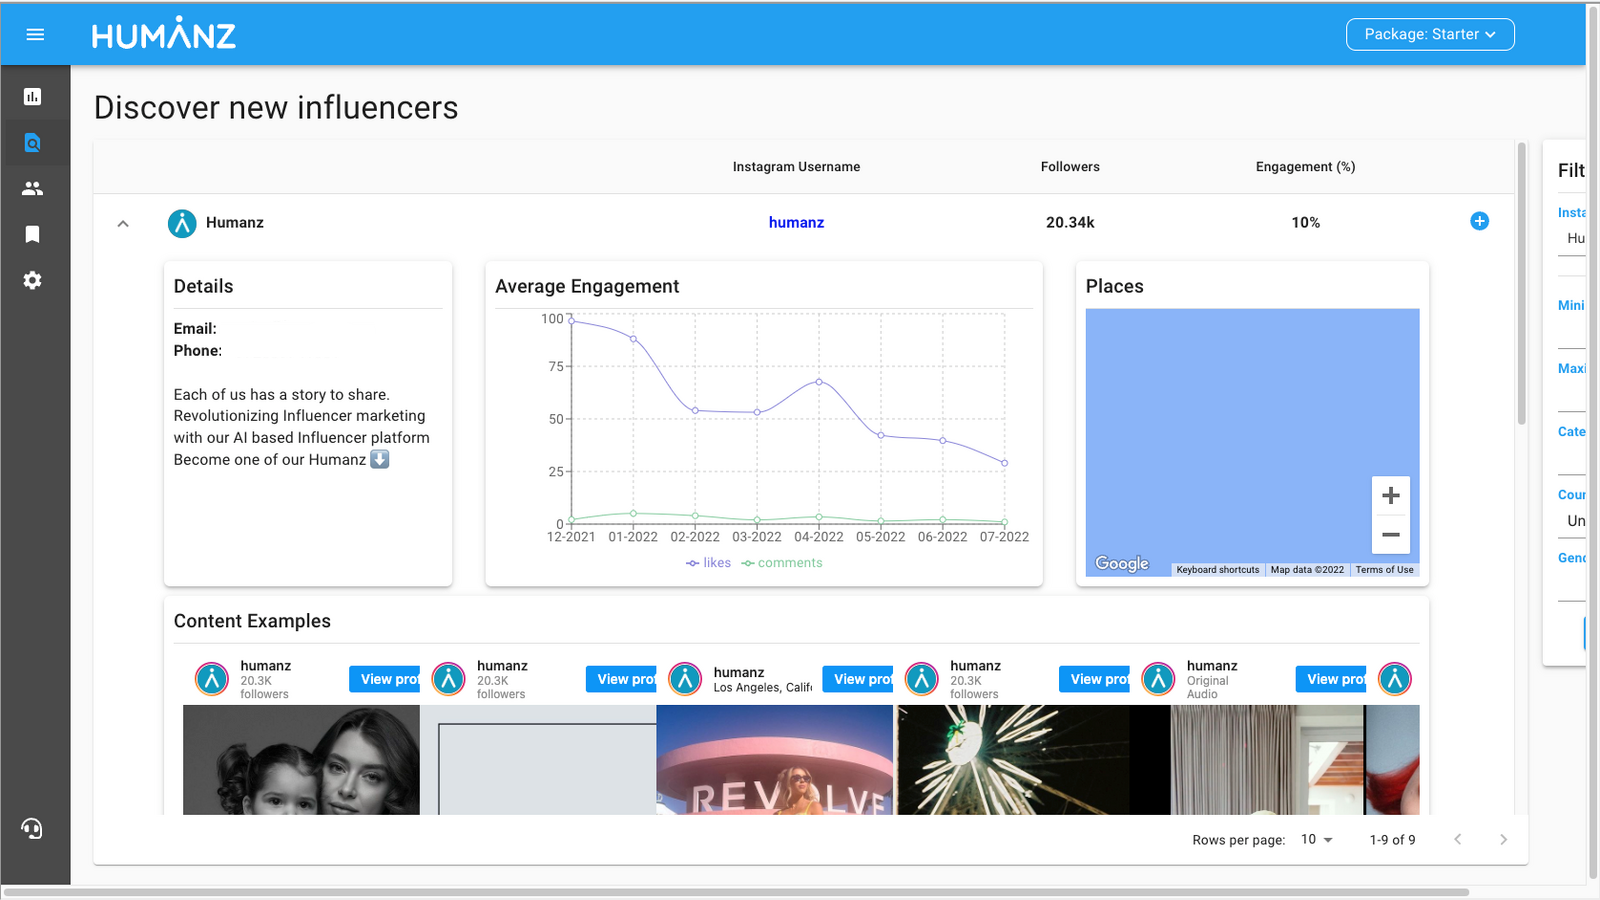
Task: Go to next page of results
Action: 1503,839
